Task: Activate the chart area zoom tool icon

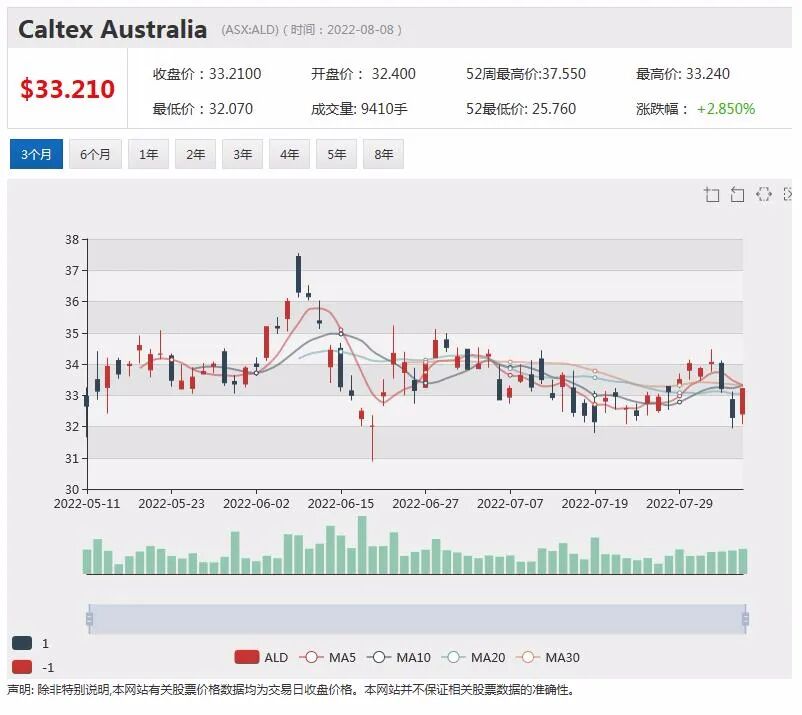Action: click(x=712, y=195)
